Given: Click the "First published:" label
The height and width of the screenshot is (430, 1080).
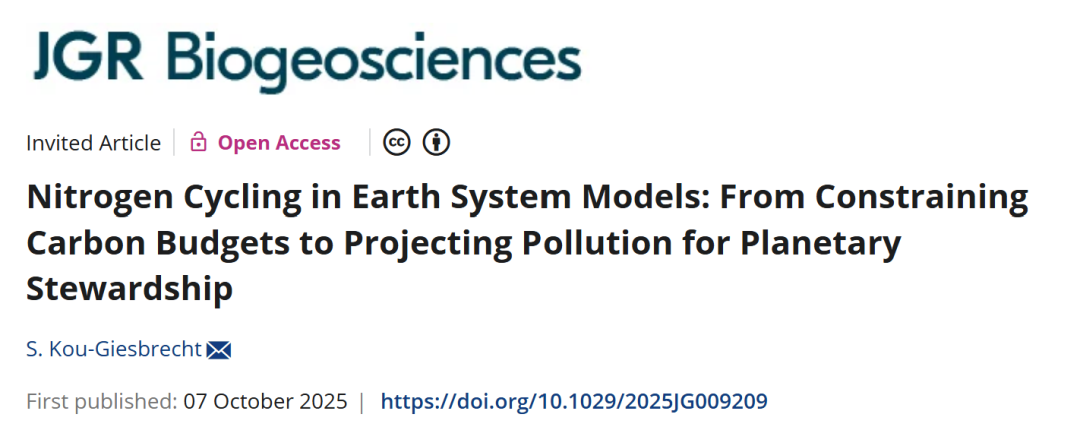Looking at the screenshot, I should [x=102, y=401].
